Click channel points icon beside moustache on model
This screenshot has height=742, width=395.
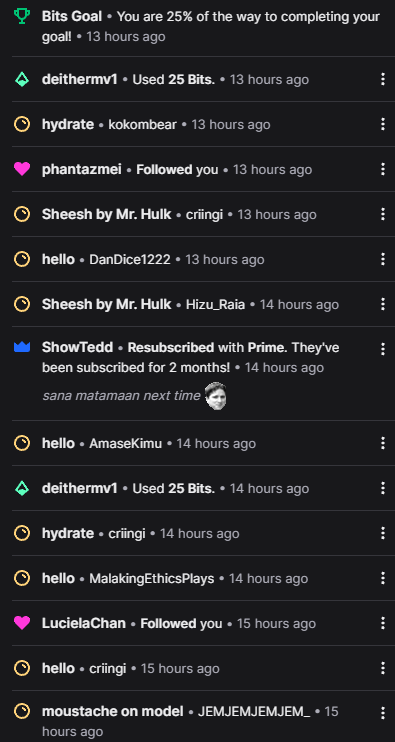tap(22, 711)
